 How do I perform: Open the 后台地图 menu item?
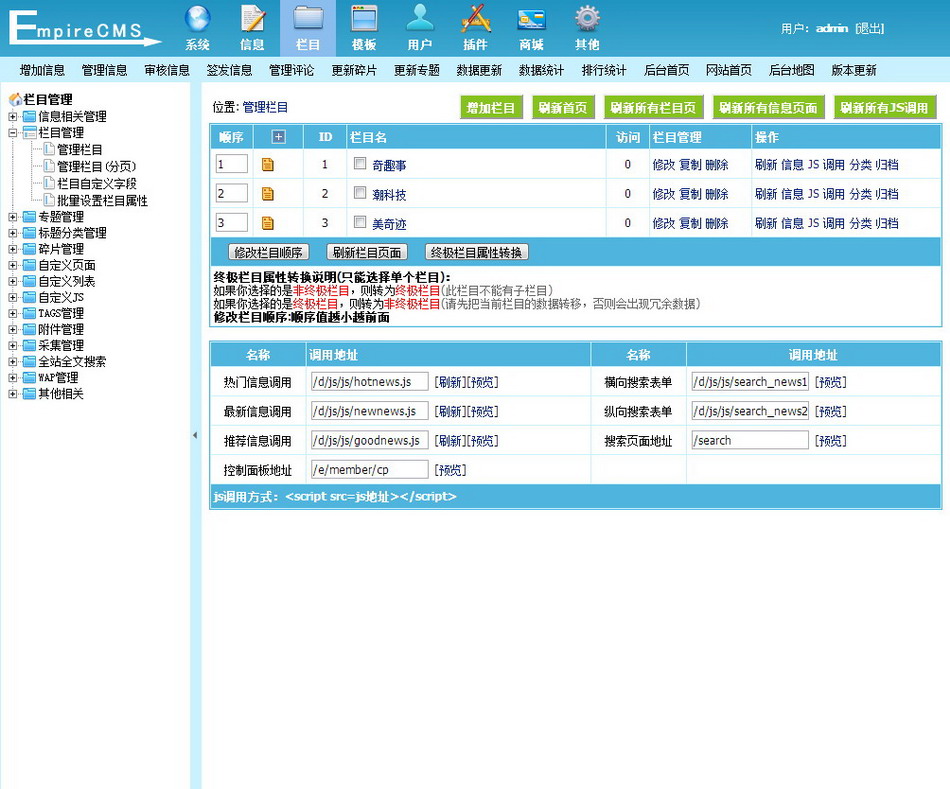[792, 70]
